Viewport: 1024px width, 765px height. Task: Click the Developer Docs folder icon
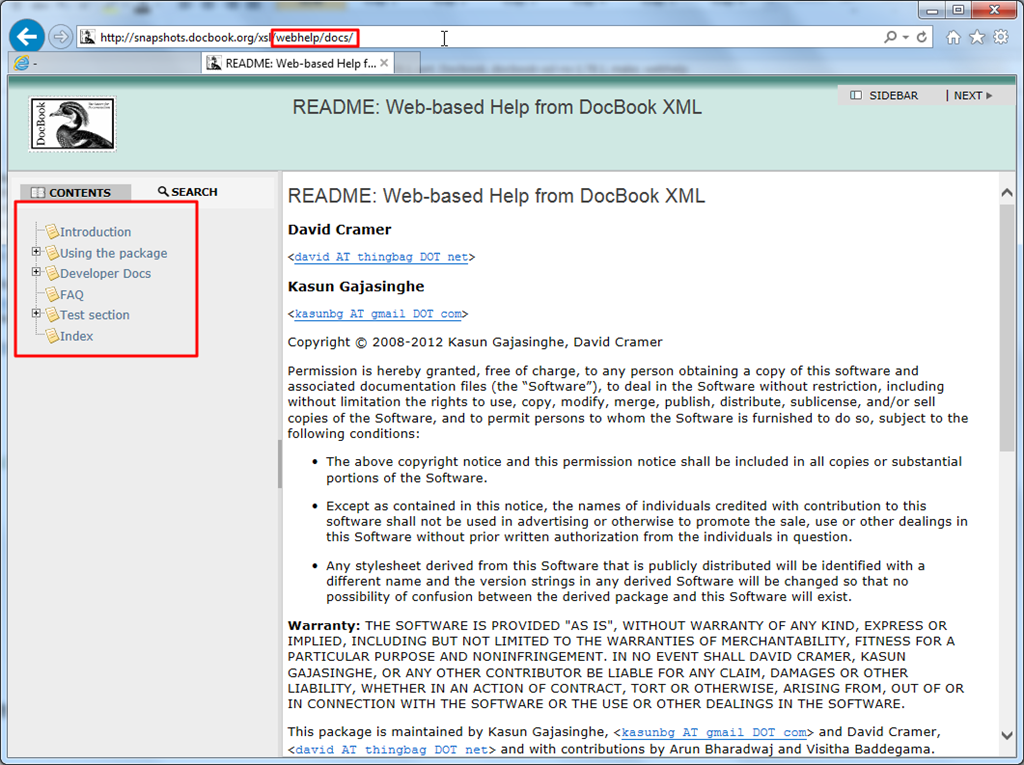click(x=52, y=273)
